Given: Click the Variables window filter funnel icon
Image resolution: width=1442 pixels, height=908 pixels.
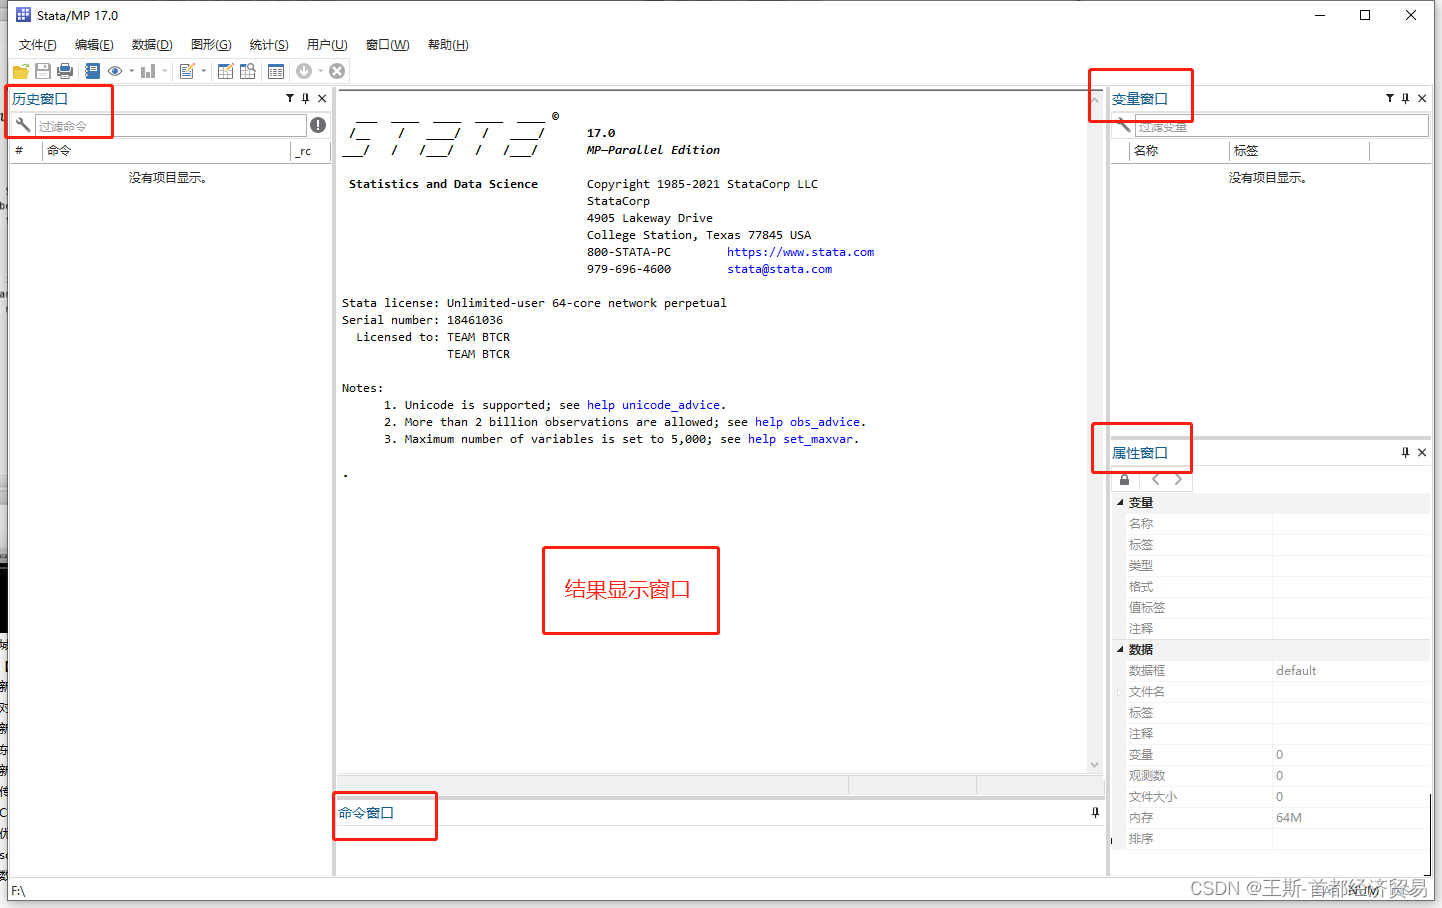Looking at the screenshot, I should click(1390, 98).
